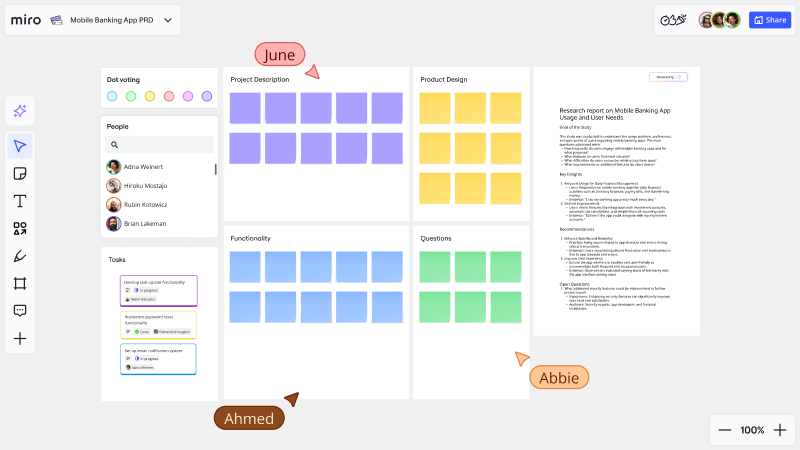Select the Pen drawing tool
Image resolution: width=800 pixels, height=450 pixels.
click(20, 256)
